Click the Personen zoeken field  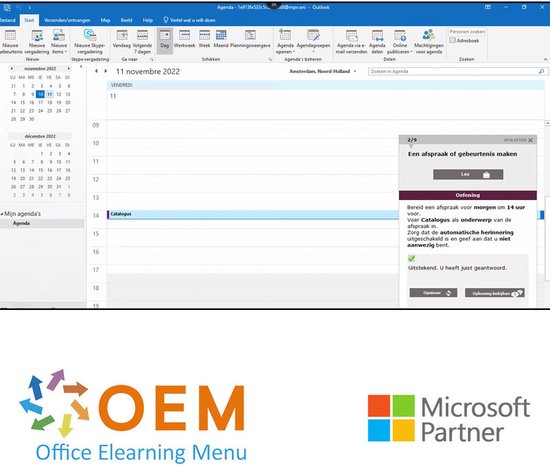pos(467,32)
